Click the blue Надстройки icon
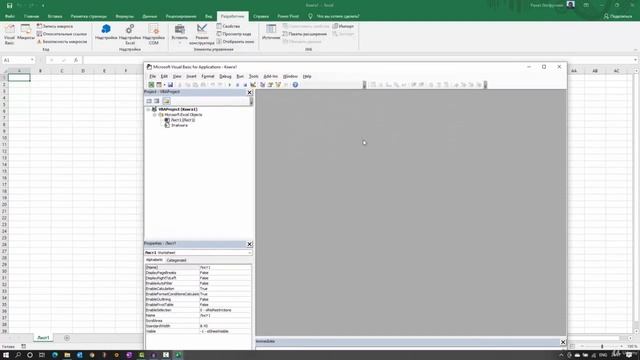This screenshot has width=640, height=360. click(106, 32)
